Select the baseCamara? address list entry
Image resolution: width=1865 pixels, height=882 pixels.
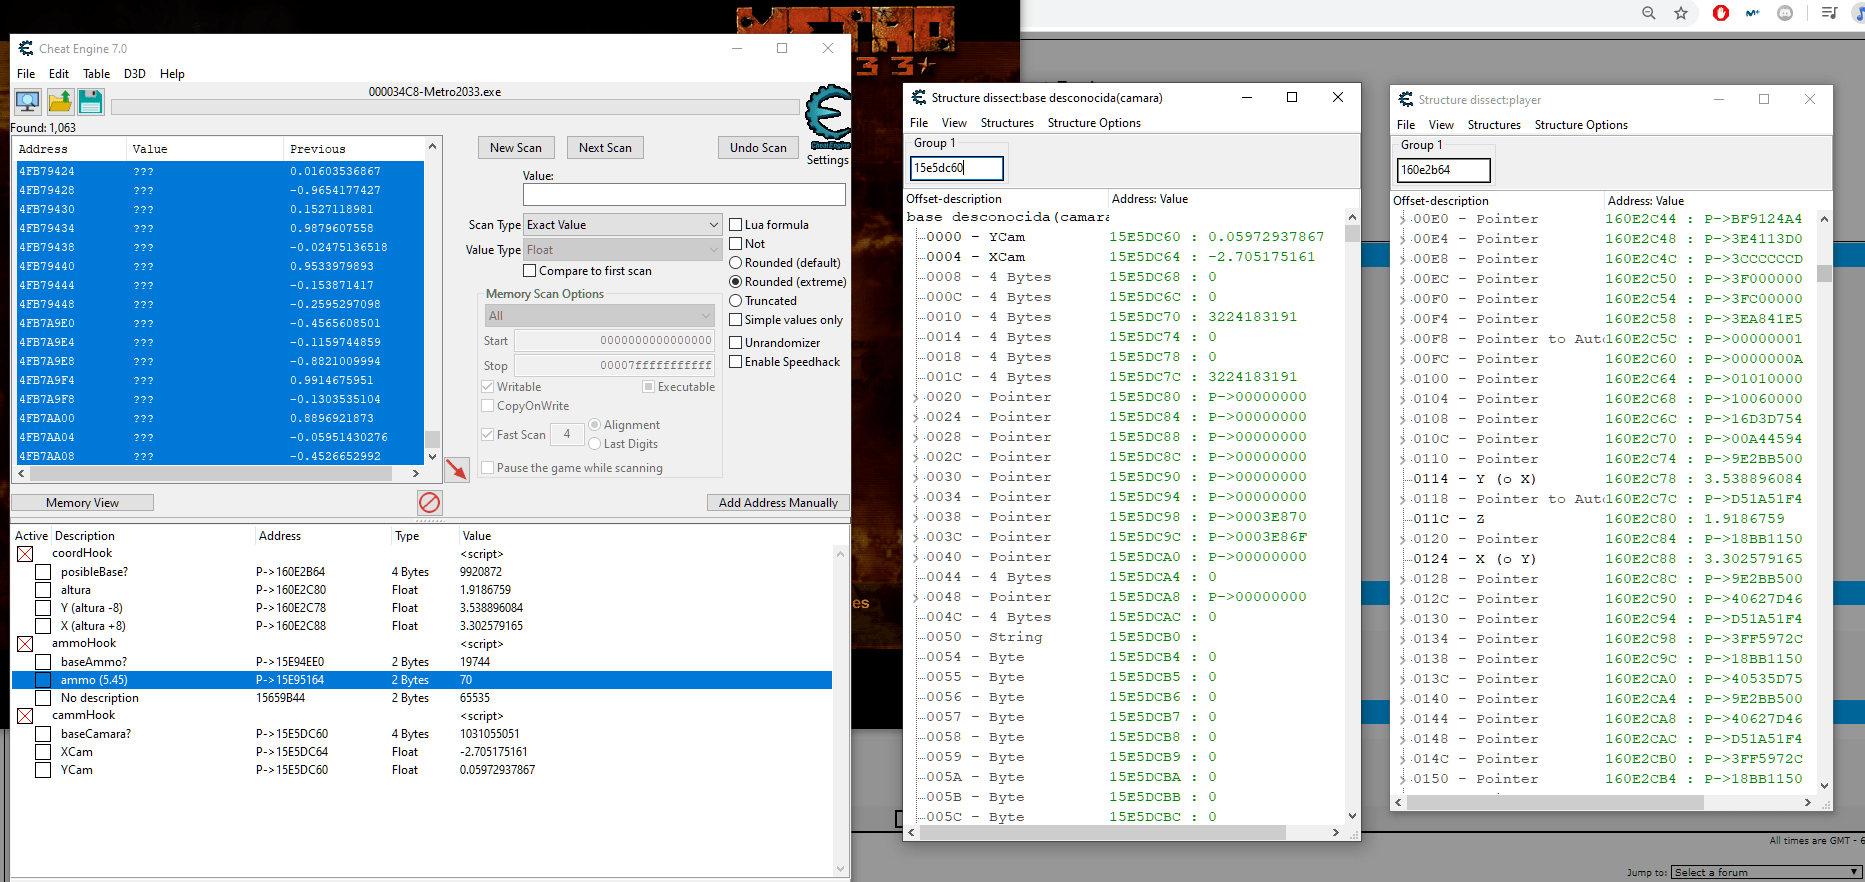point(421,734)
